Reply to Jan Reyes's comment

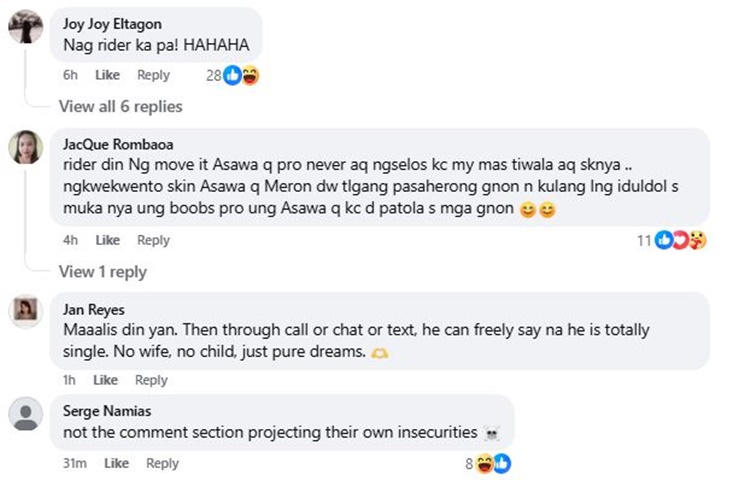[151, 380]
